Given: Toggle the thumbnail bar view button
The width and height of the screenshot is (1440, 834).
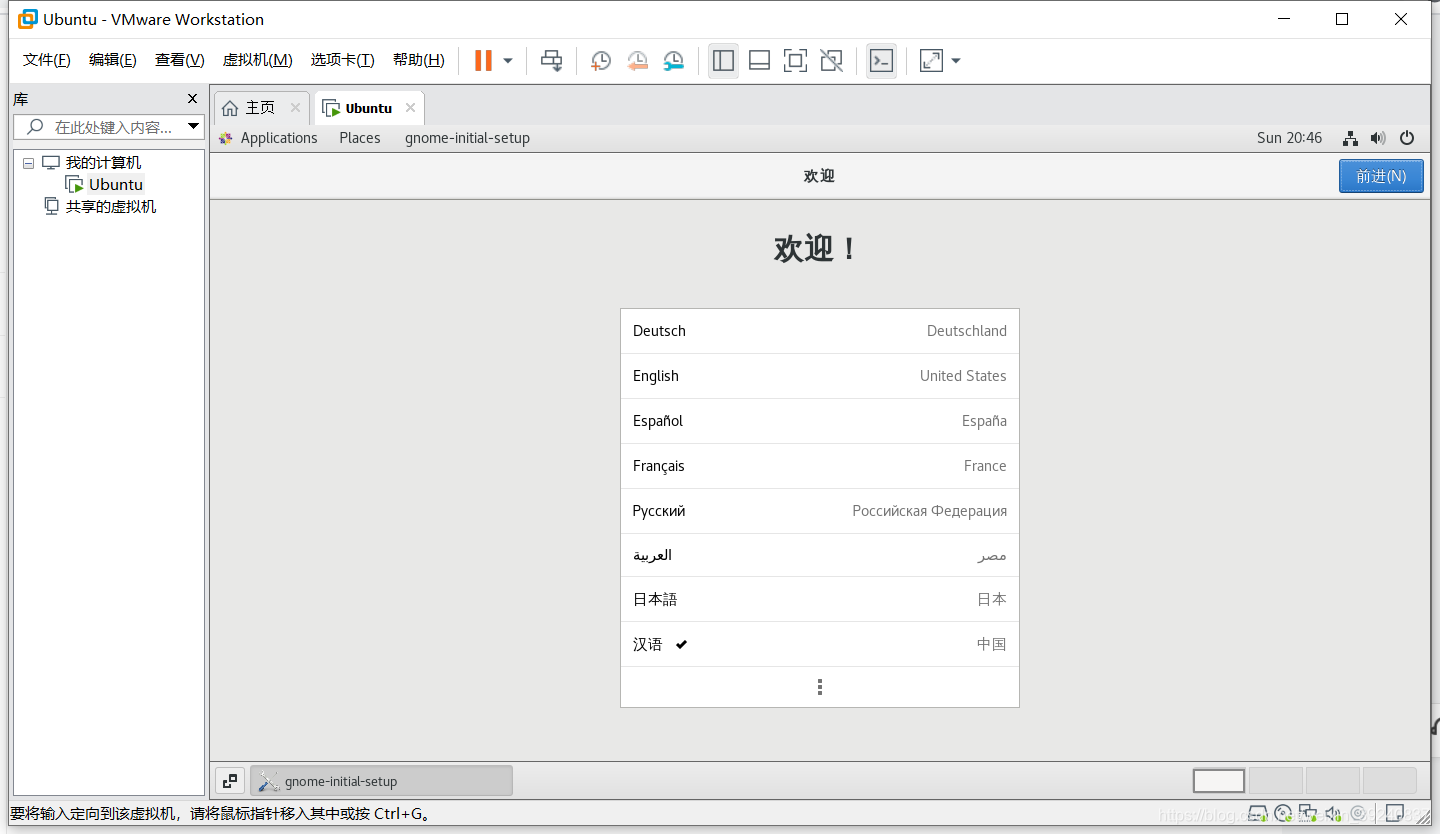Looking at the screenshot, I should (x=759, y=61).
